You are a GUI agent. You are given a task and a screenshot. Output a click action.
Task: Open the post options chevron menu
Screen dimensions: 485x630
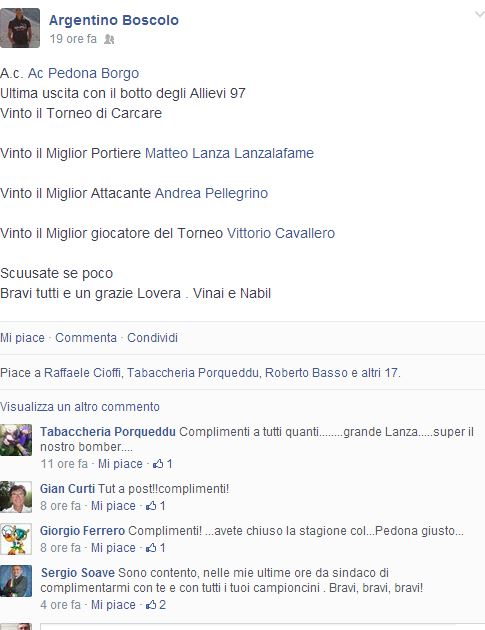point(479,14)
